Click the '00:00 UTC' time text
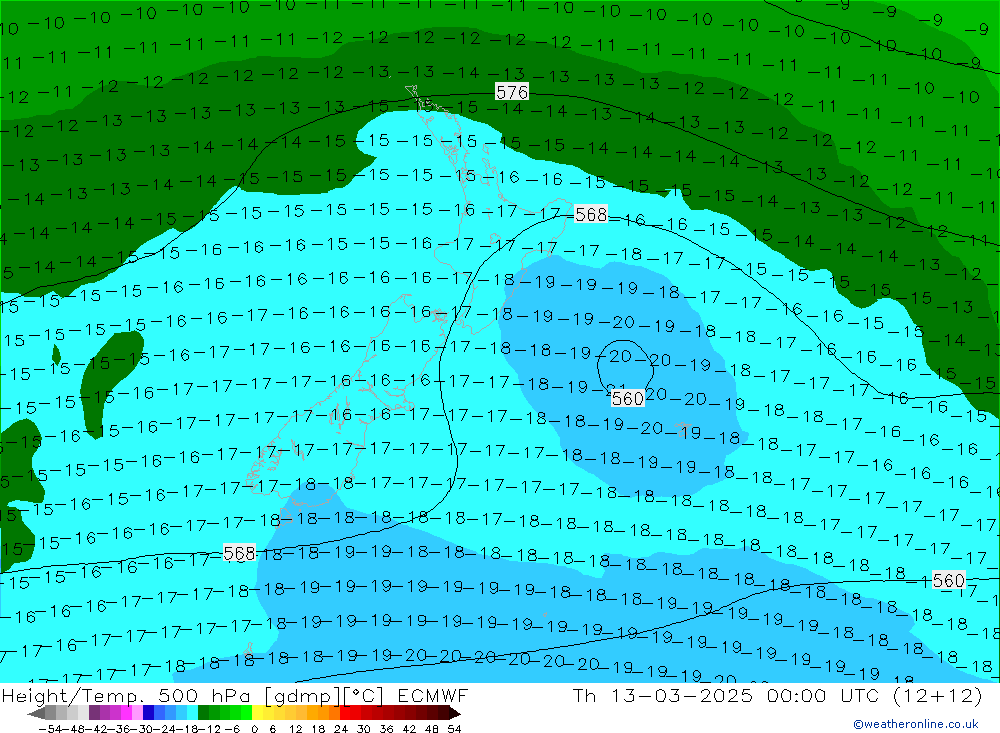Image resolution: width=1000 pixels, height=733 pixels. pos(823,695)
